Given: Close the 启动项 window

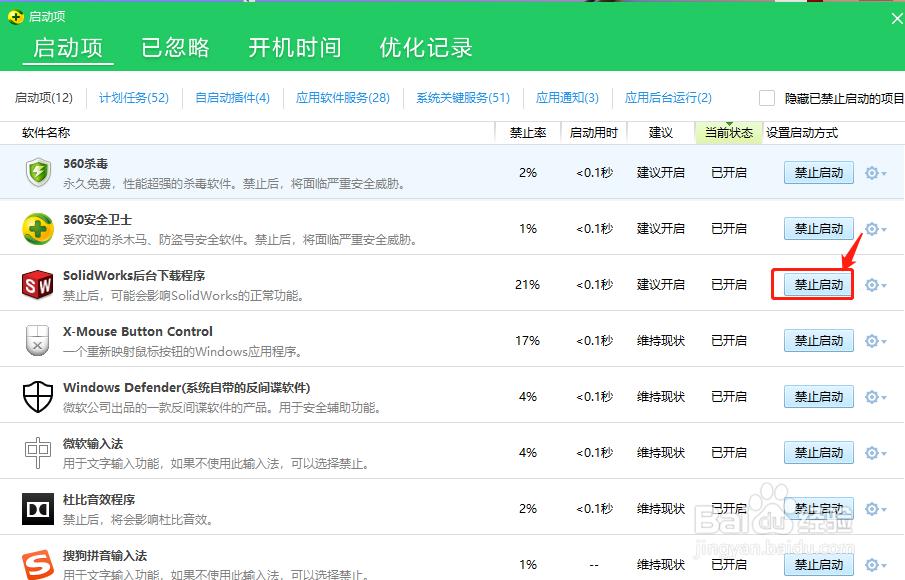Looking at the screenshot, I should pyautogui.click(x=896, y=18).
